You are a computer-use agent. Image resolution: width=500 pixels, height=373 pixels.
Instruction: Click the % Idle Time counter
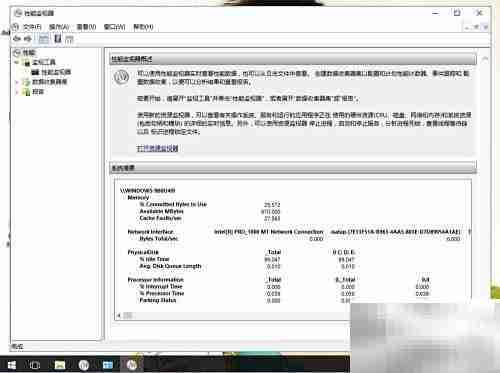pyautogui.click(x=155, y=259)
